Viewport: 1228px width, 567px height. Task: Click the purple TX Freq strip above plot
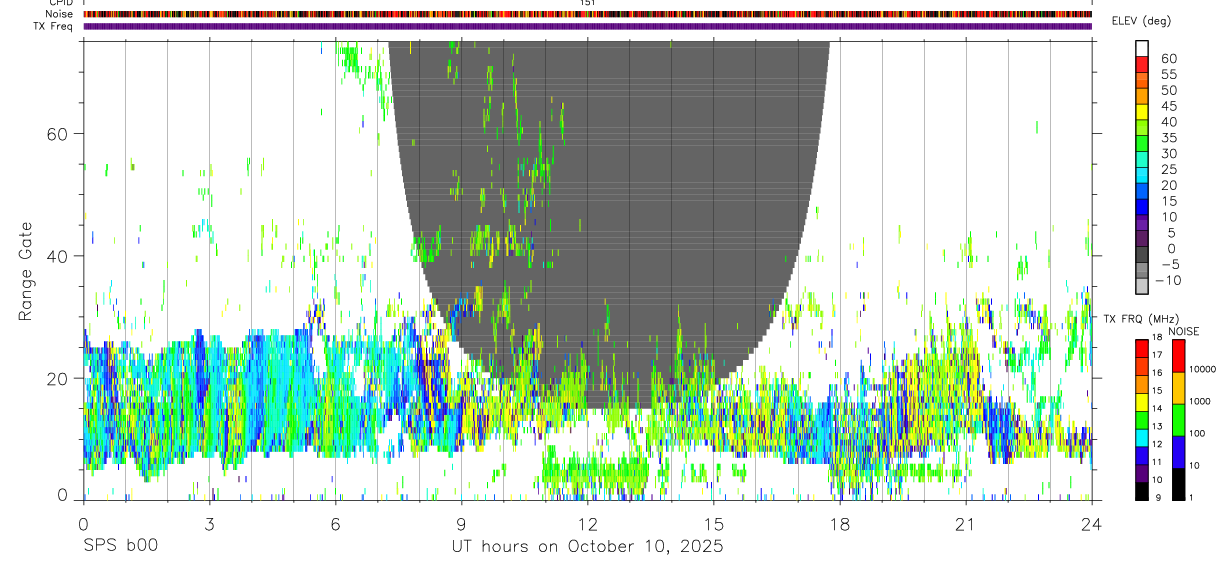(x=588, y=27)
